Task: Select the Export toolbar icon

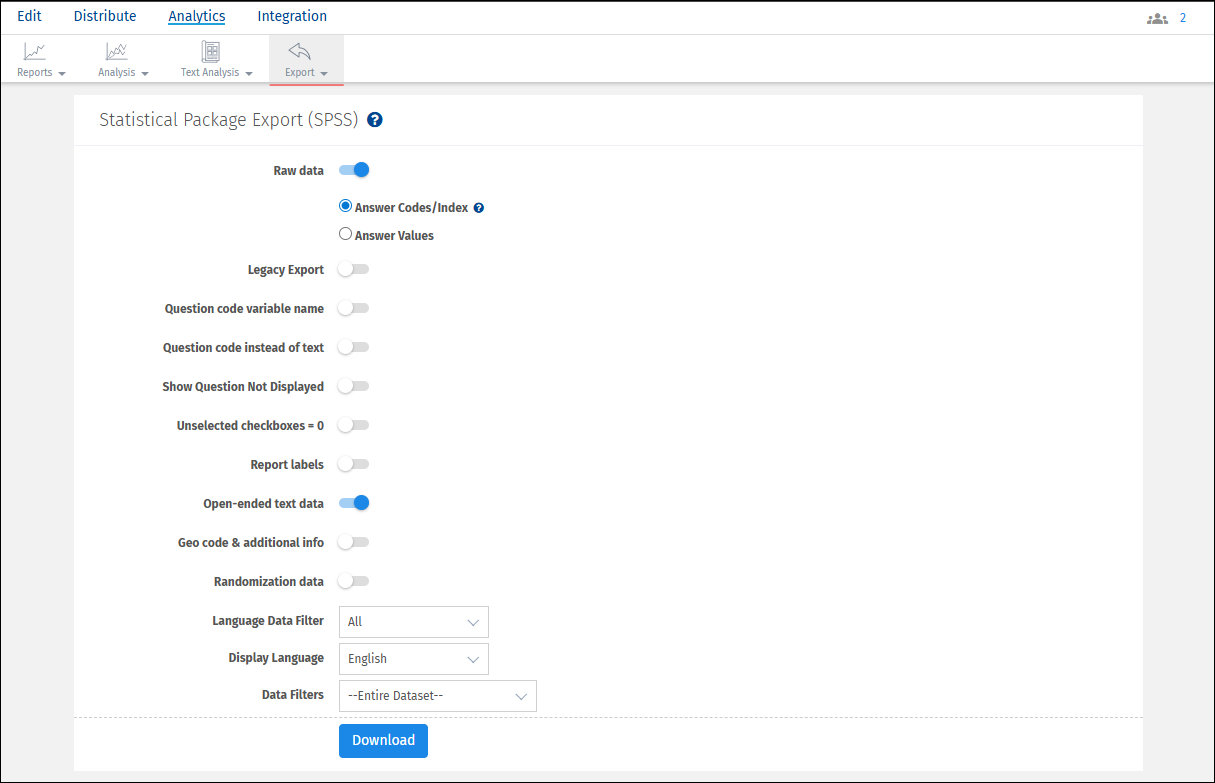Action: click(x=300, y=50)
